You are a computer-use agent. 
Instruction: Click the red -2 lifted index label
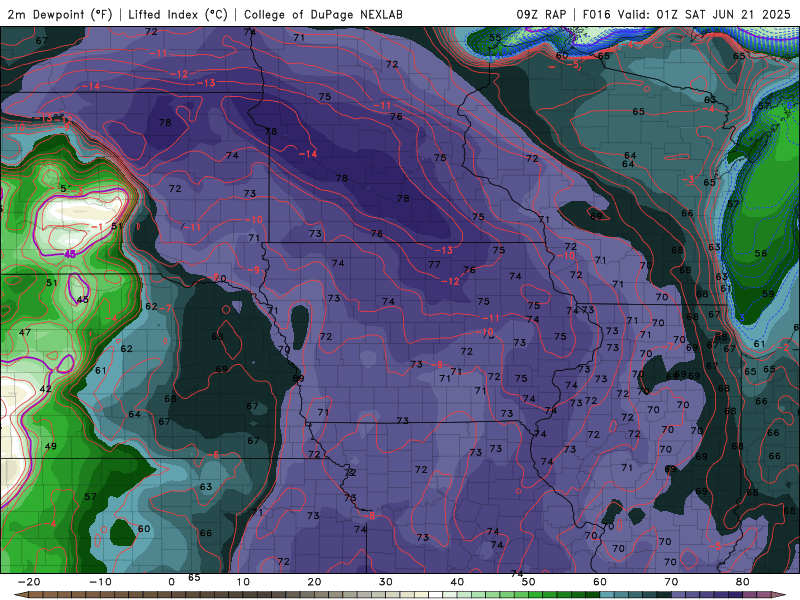point(783,347)
